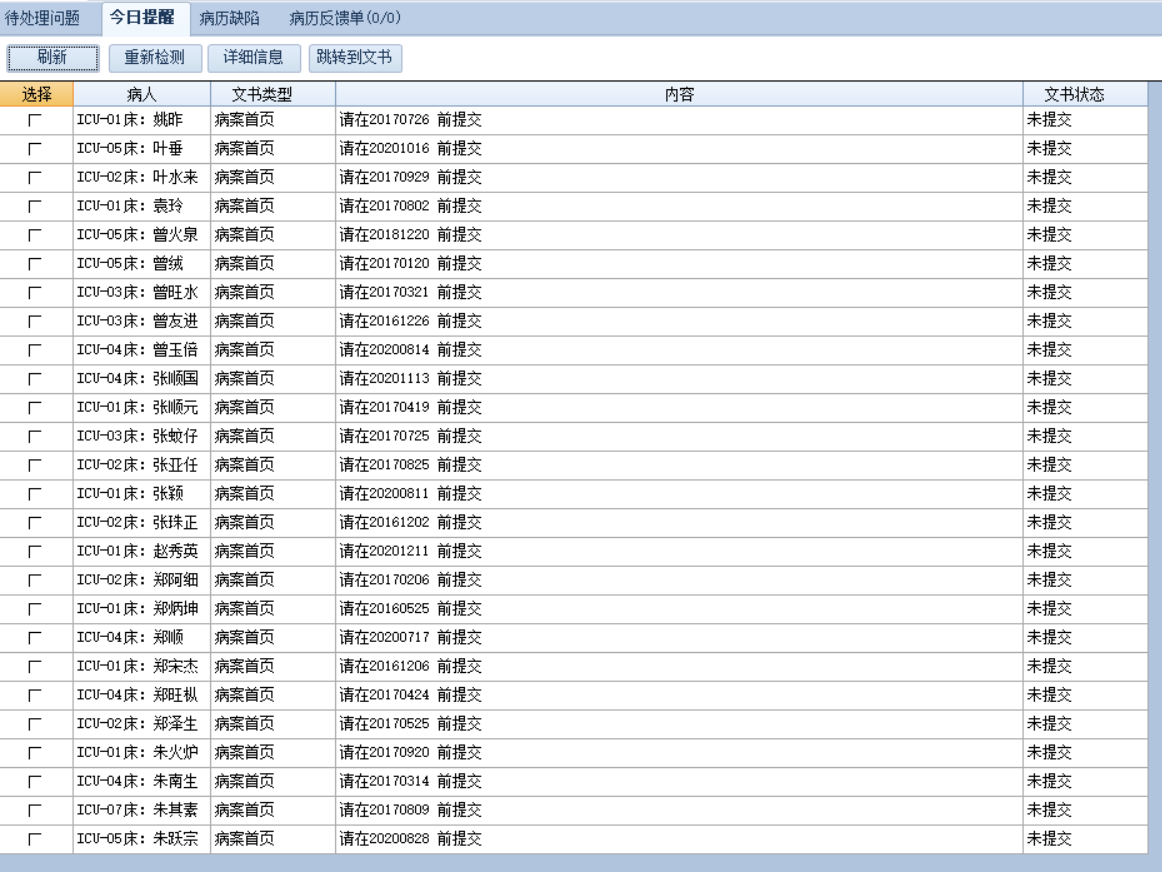The image size is (1162, 872).
Task: Click content 请在20181220 前提交
Action: click(411, 235)
